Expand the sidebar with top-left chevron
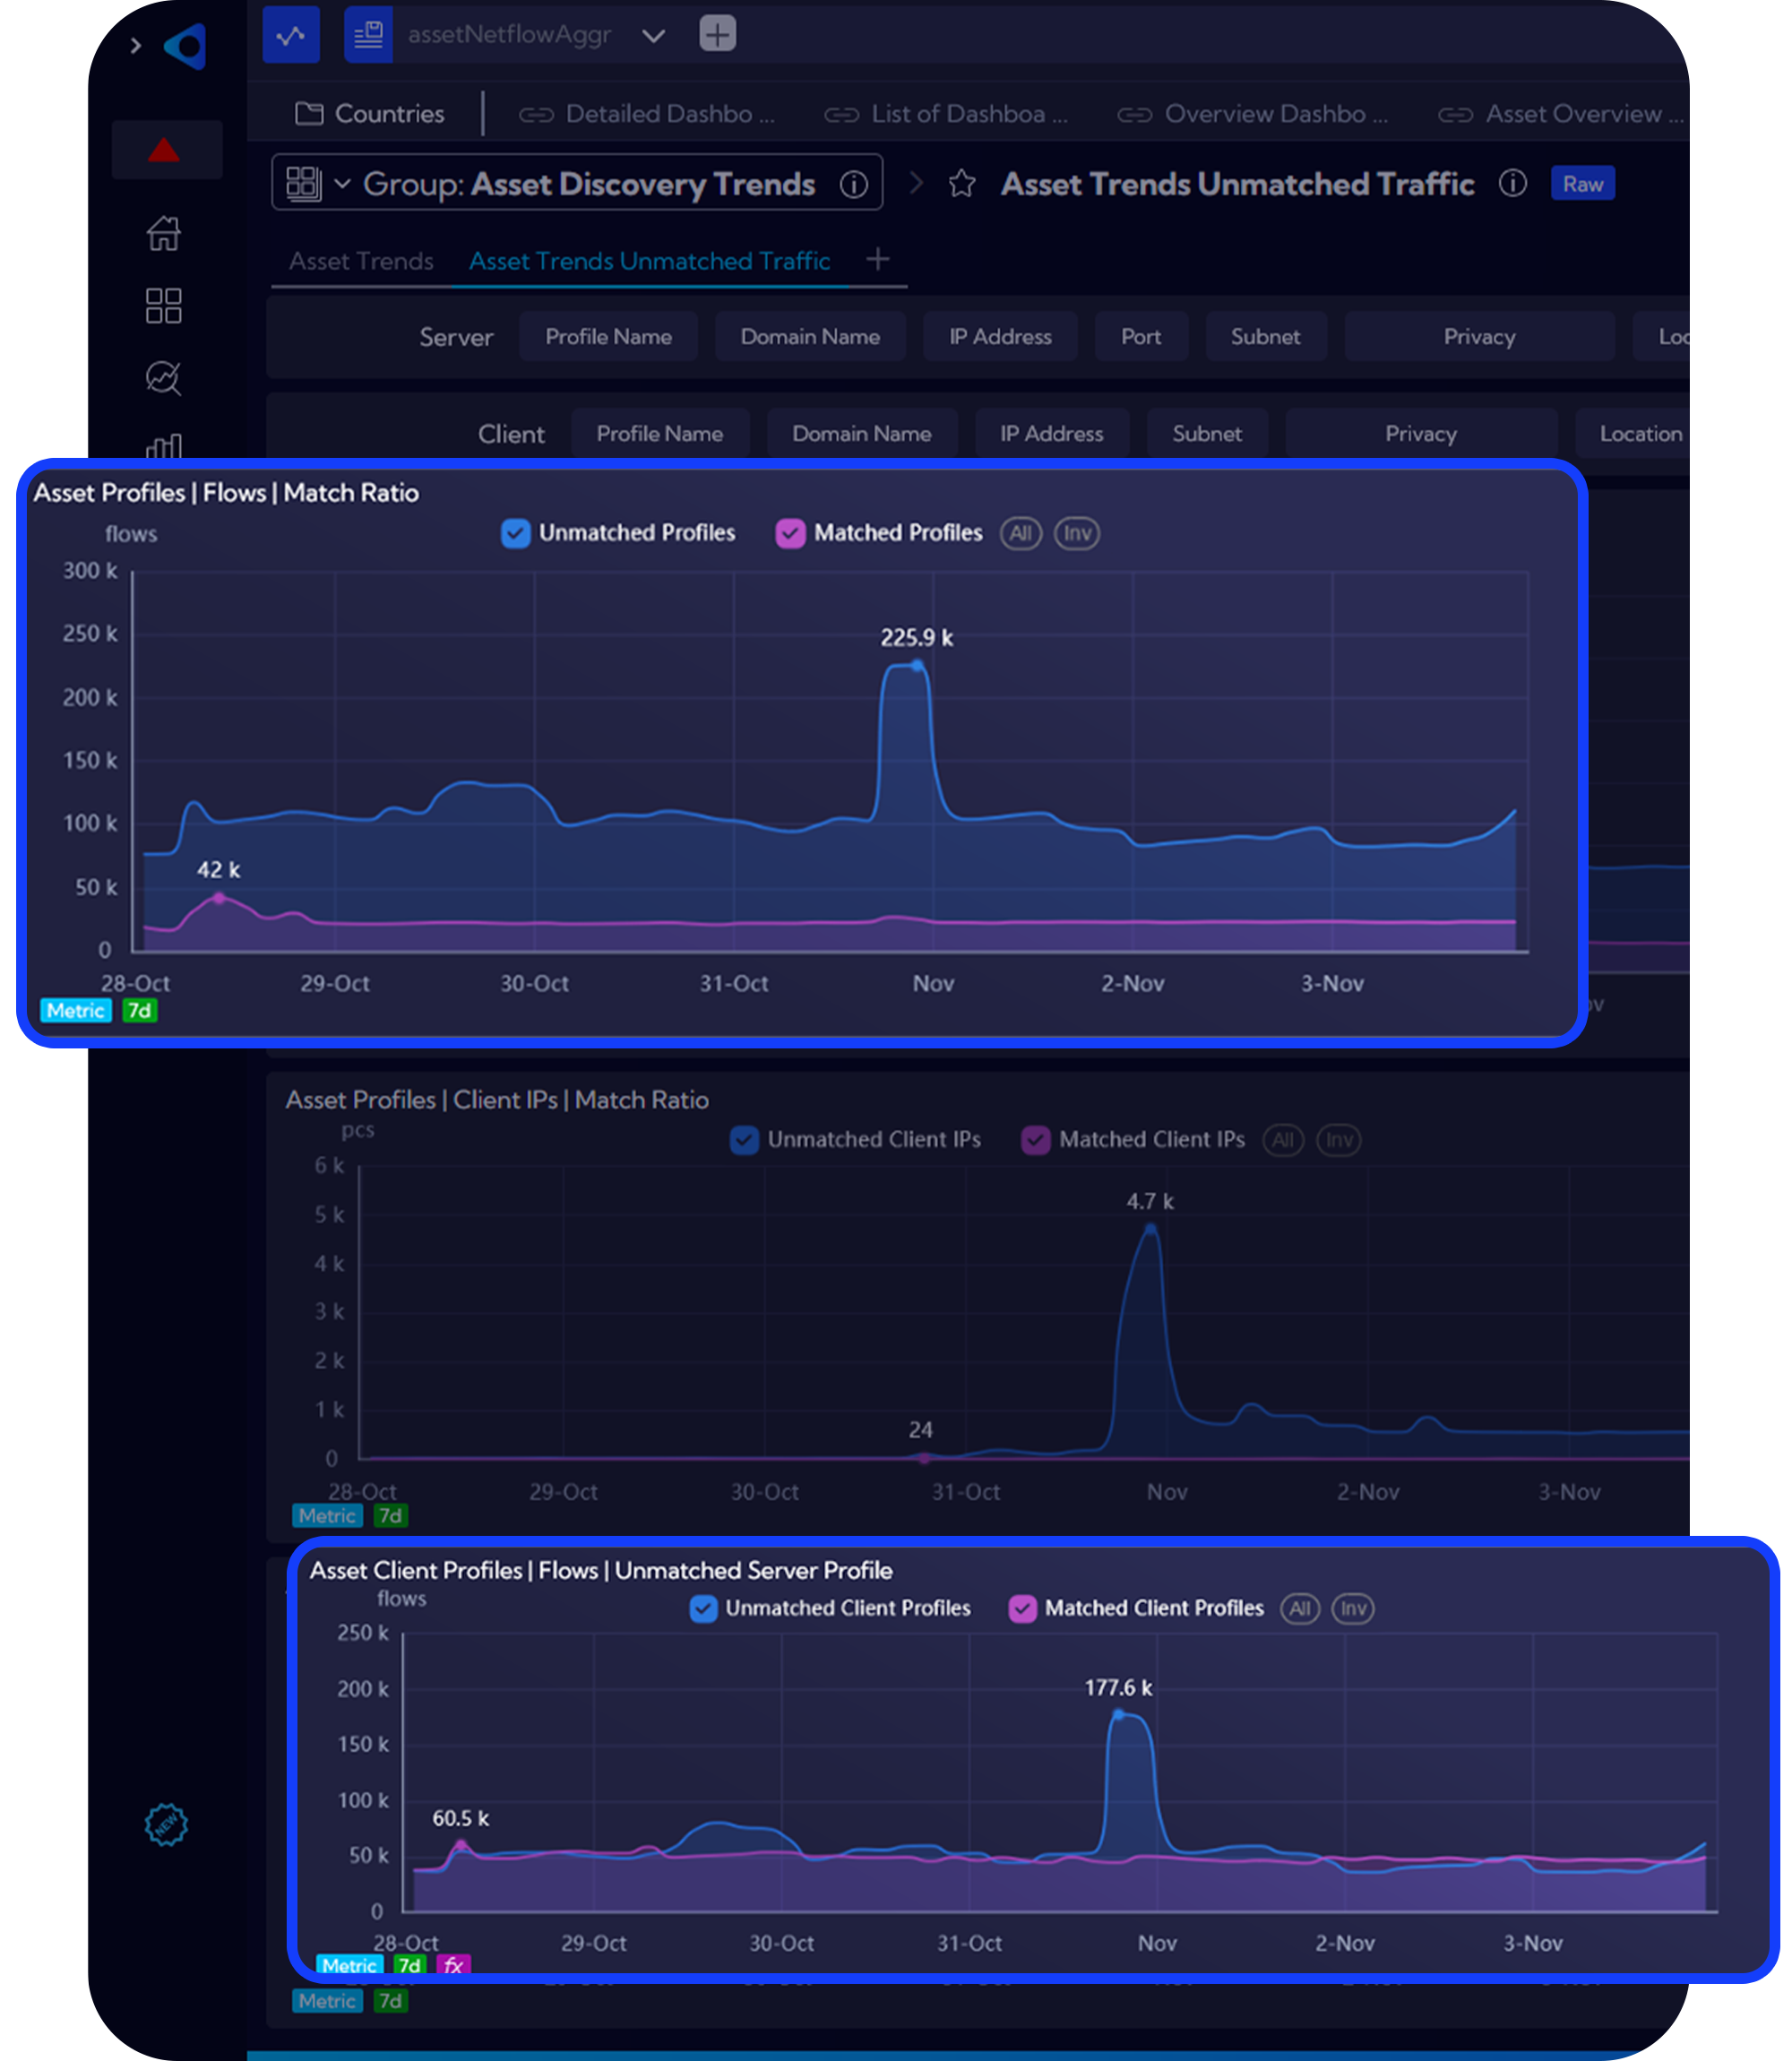This screenshot has width=1792, height=2061. [x=136, y=46]
